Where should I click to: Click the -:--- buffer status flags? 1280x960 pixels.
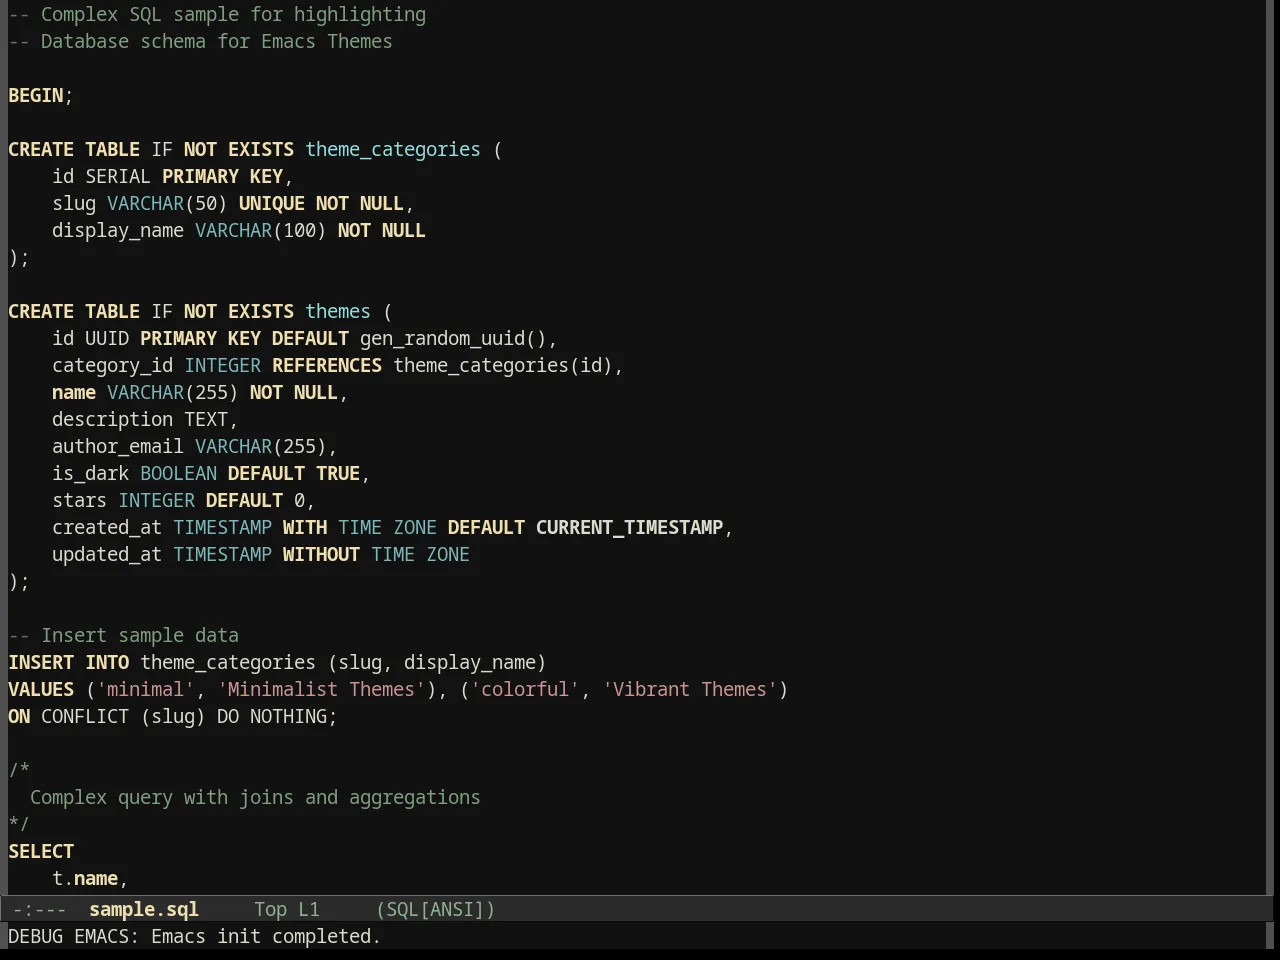40,909
